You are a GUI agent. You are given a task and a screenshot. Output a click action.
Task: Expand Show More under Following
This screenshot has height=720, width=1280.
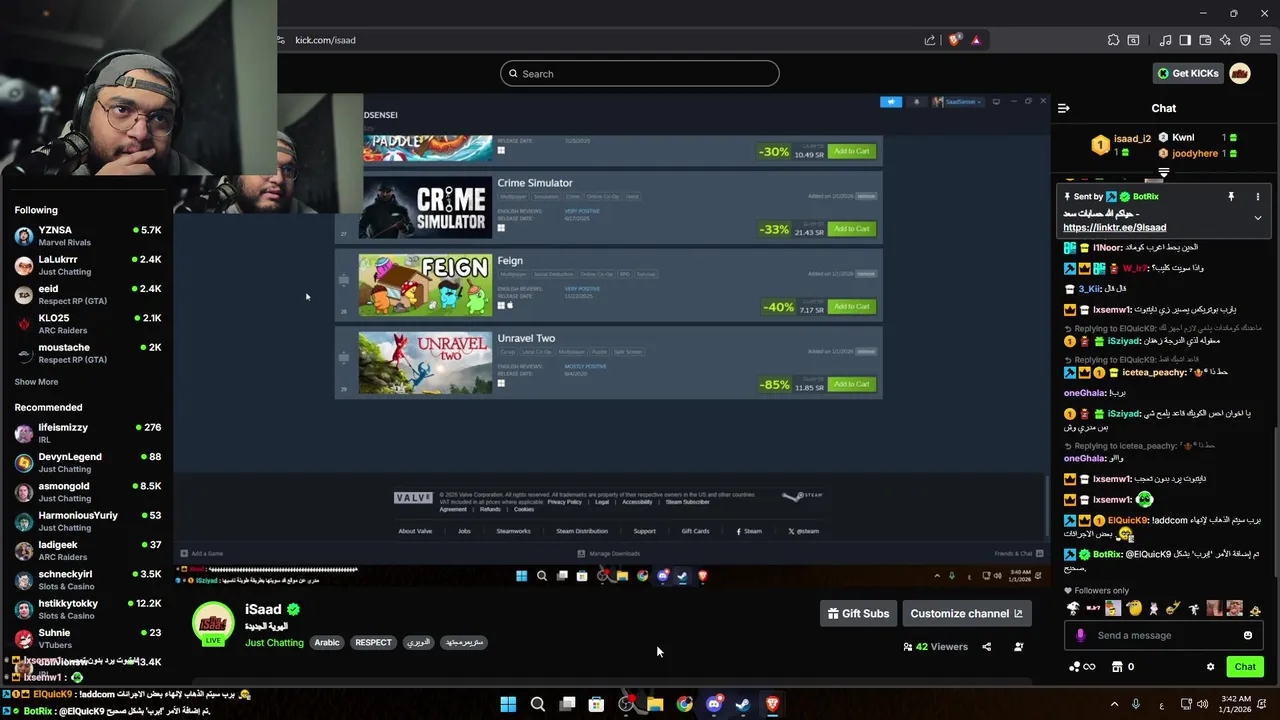36,382
